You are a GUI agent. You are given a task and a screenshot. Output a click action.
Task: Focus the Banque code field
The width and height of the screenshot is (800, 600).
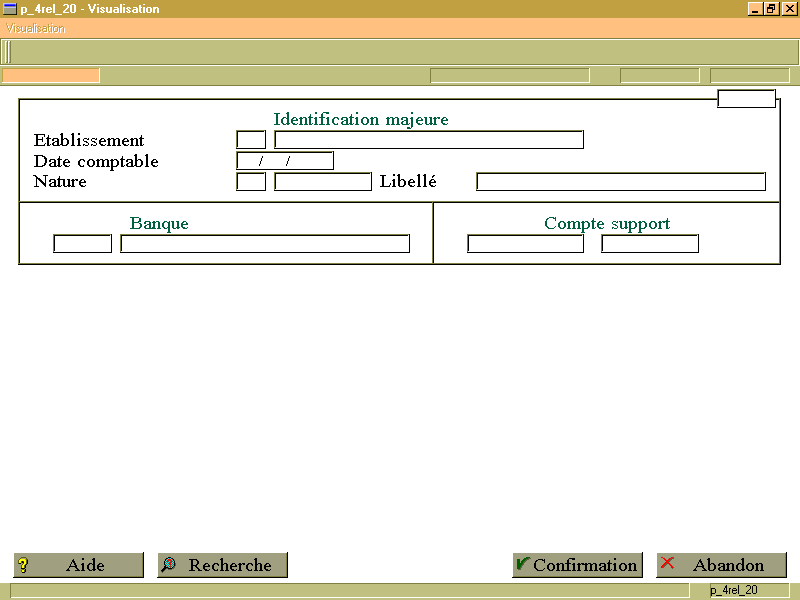click(x=83, y=244)
